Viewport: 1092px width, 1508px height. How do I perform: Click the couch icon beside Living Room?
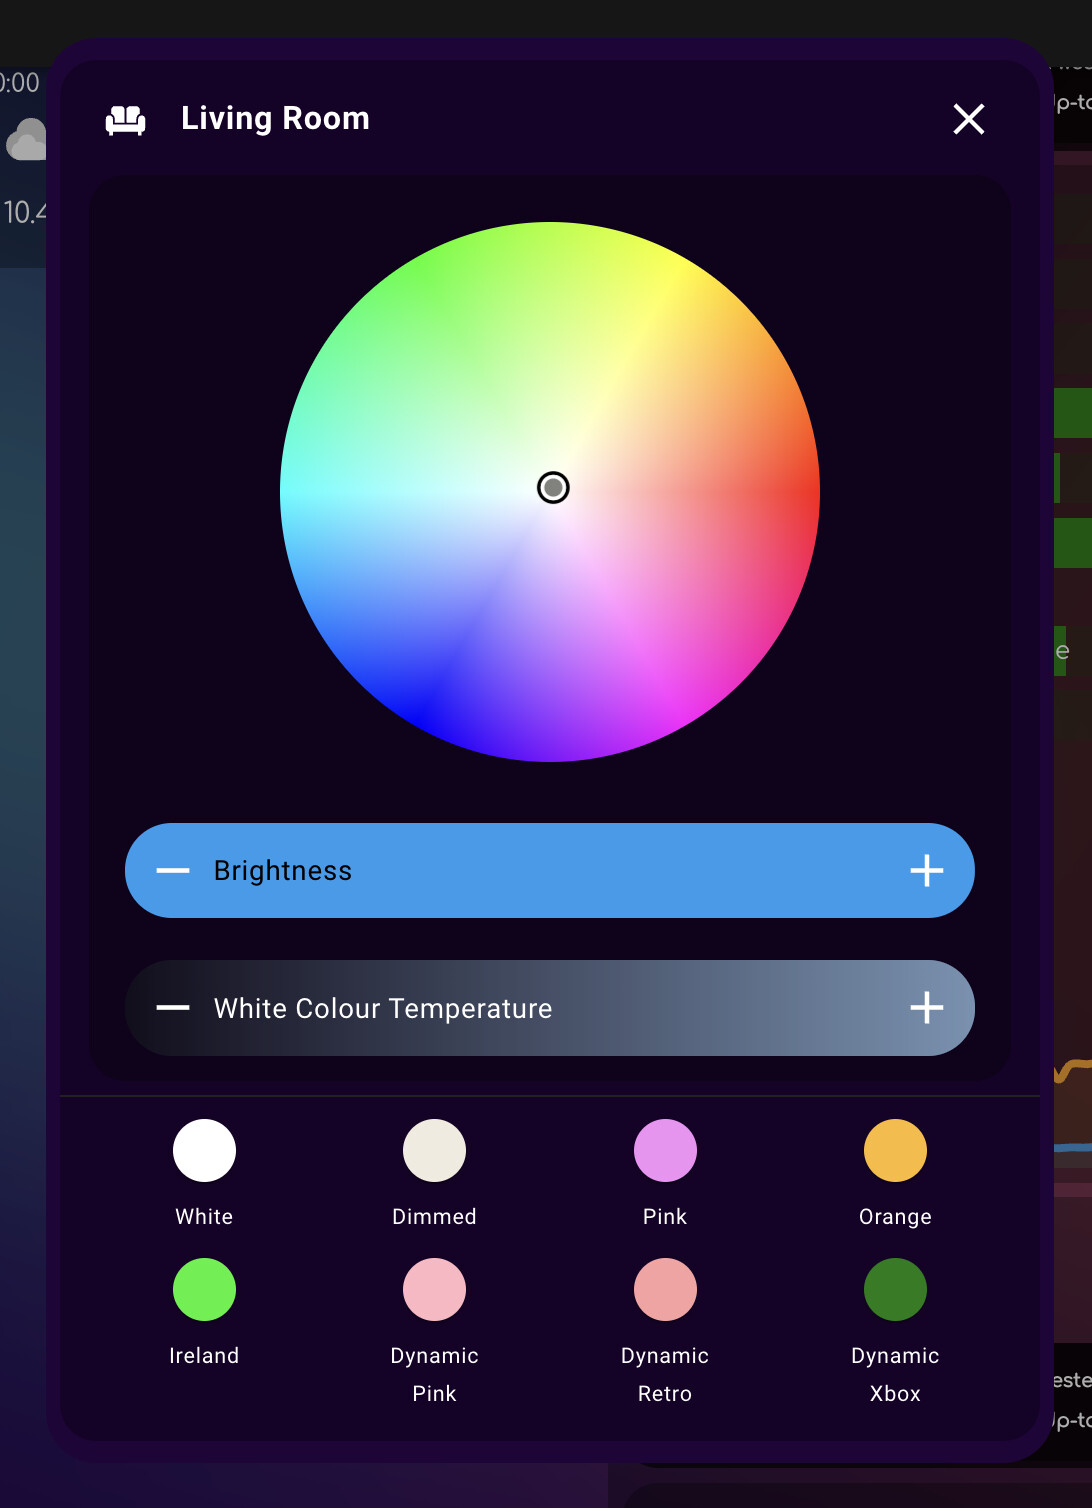124,118
